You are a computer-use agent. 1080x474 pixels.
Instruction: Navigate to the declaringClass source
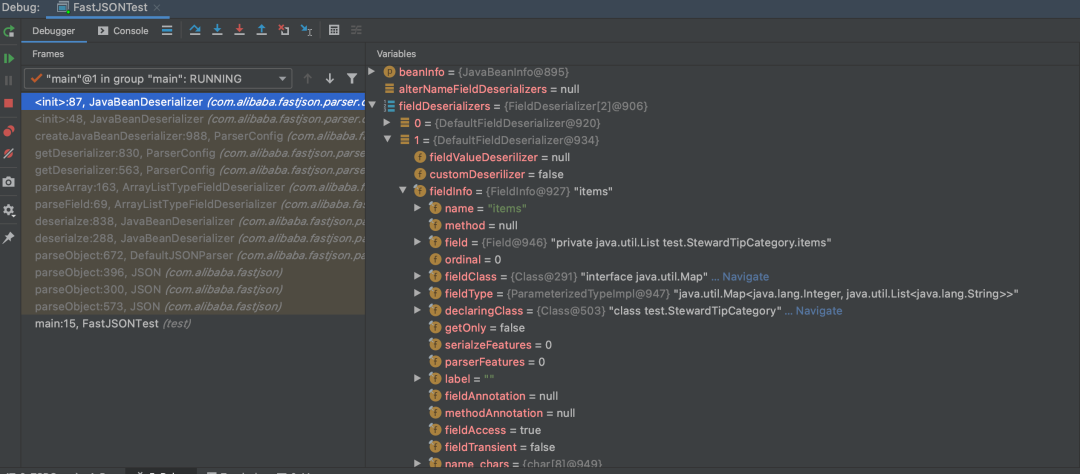tap(818, 310)
